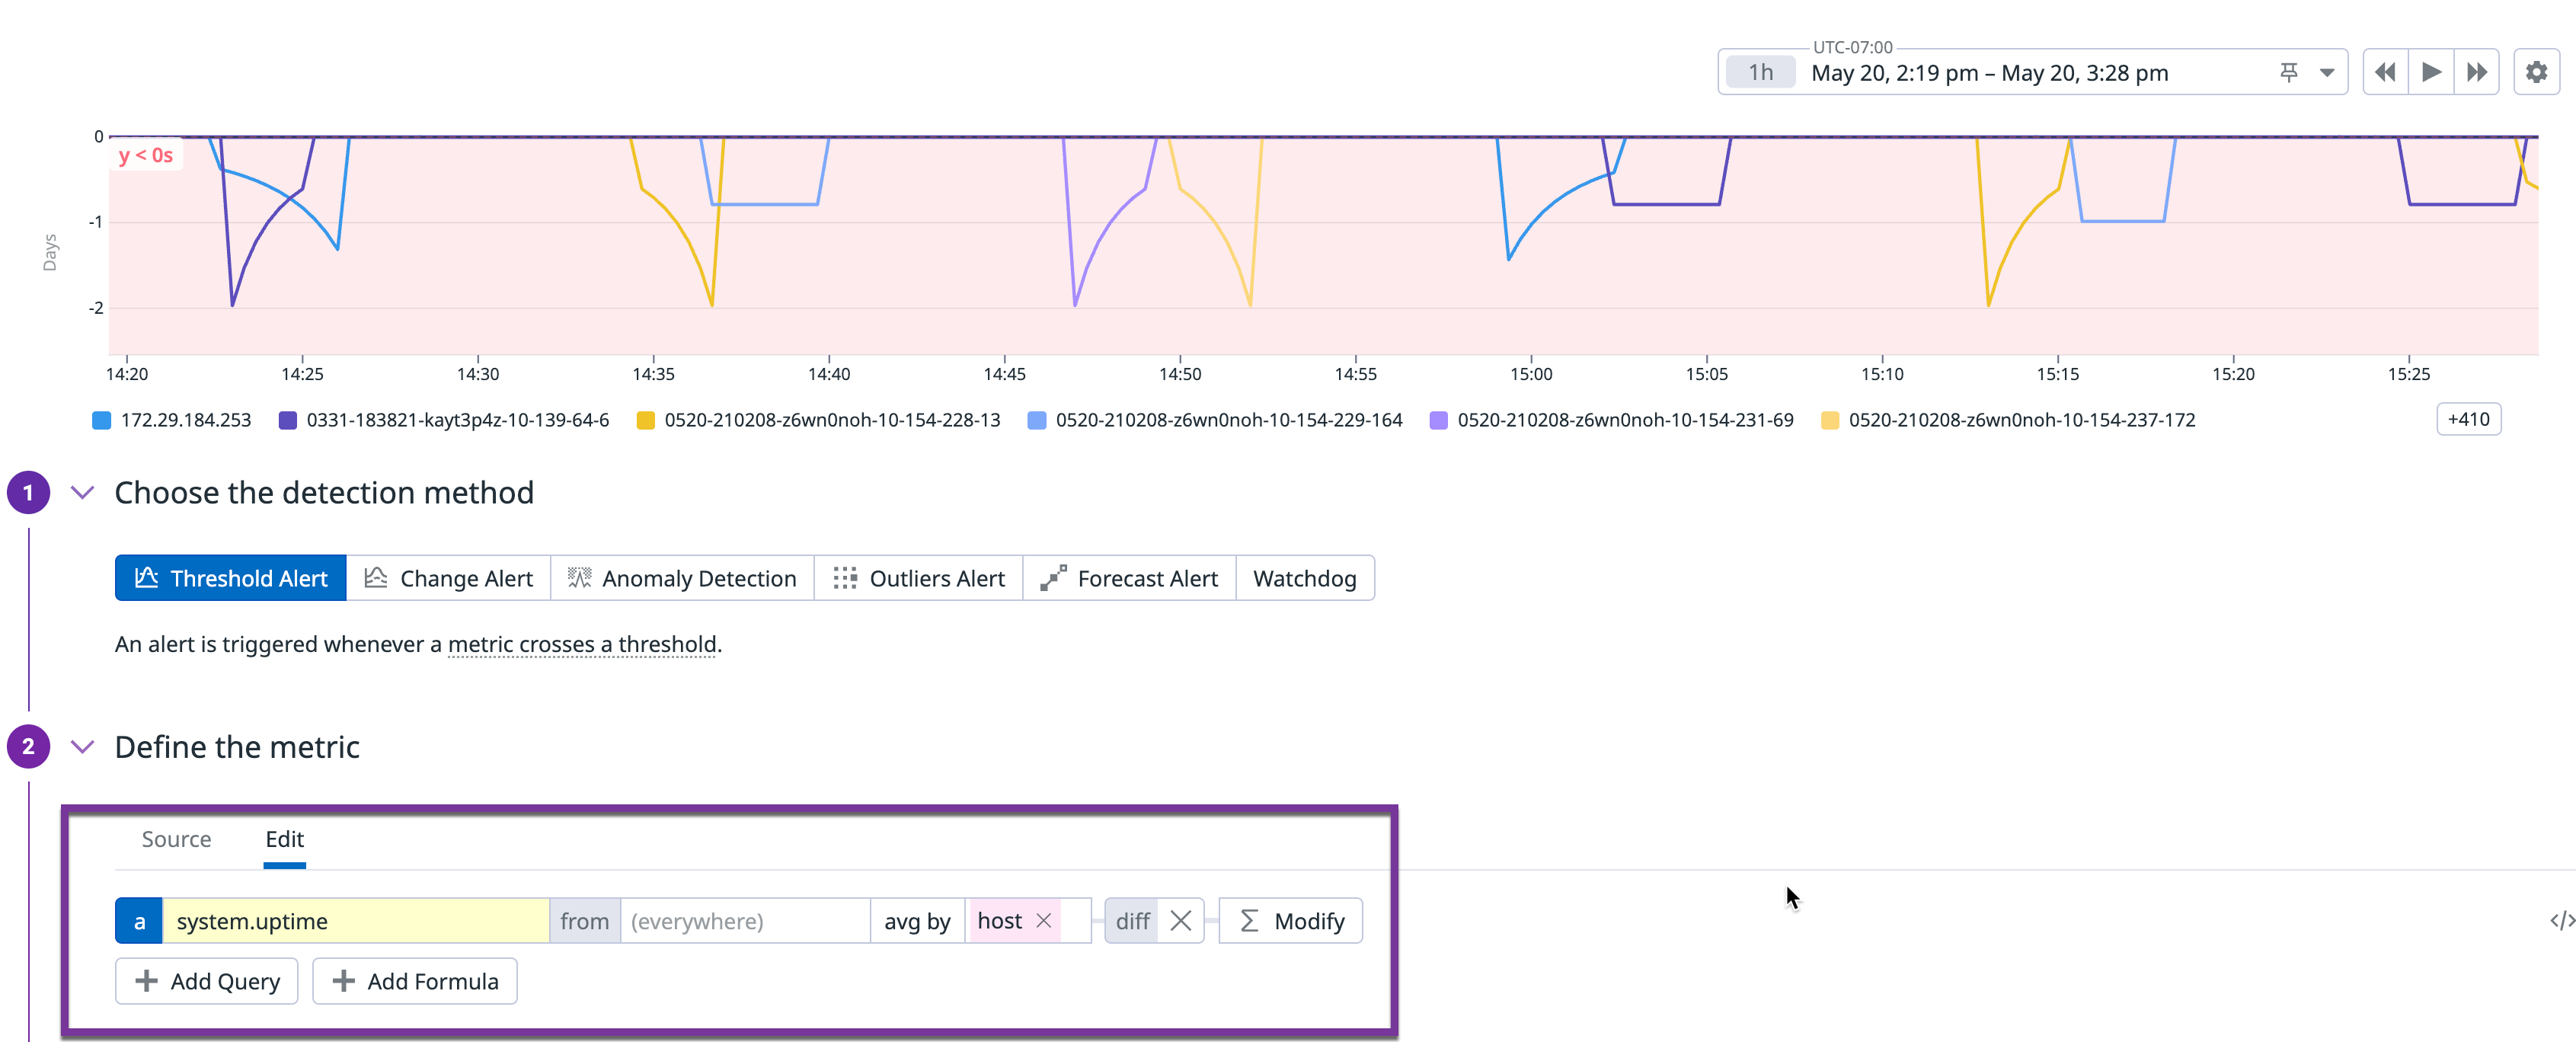
Task: Click the pin icon in time selector
Action: click(x=2288, y=72)
